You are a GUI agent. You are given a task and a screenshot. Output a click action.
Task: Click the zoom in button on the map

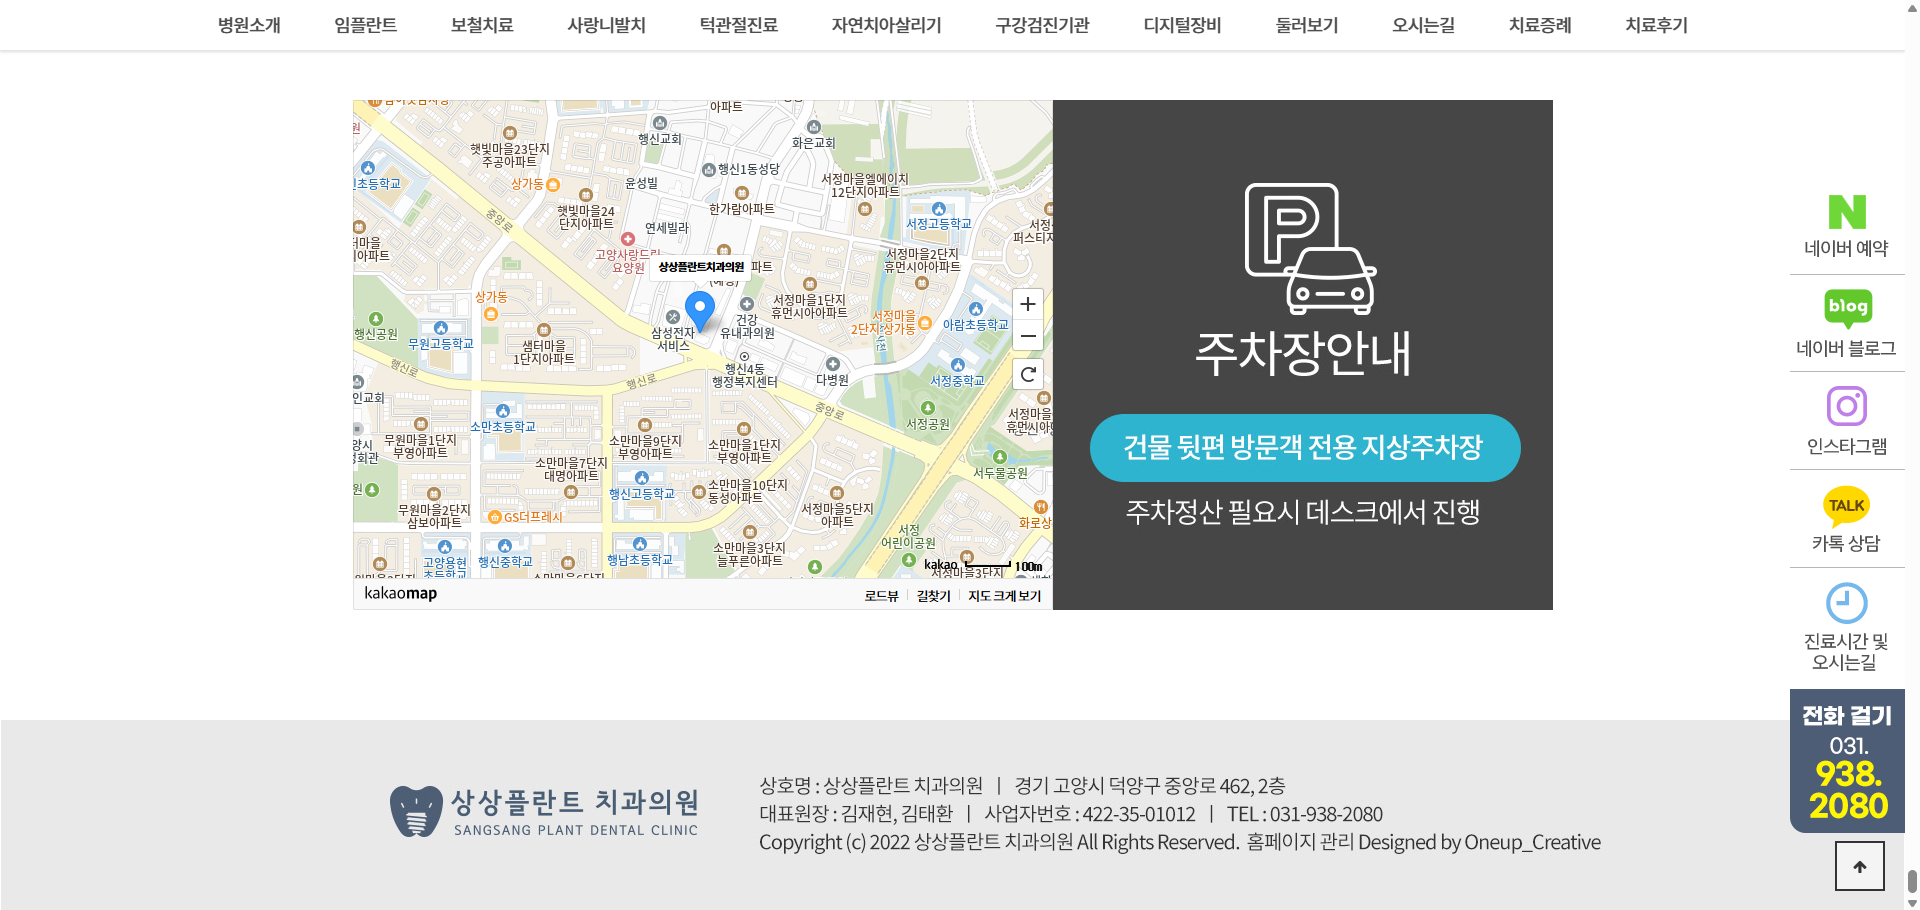(x=1027, y=305)
